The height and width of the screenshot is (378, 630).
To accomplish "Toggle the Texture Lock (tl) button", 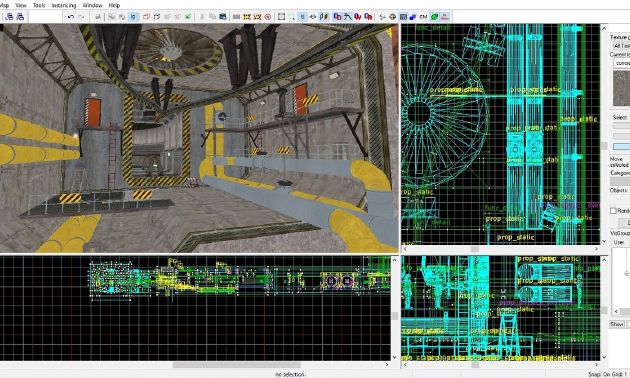I will (302, 17).
